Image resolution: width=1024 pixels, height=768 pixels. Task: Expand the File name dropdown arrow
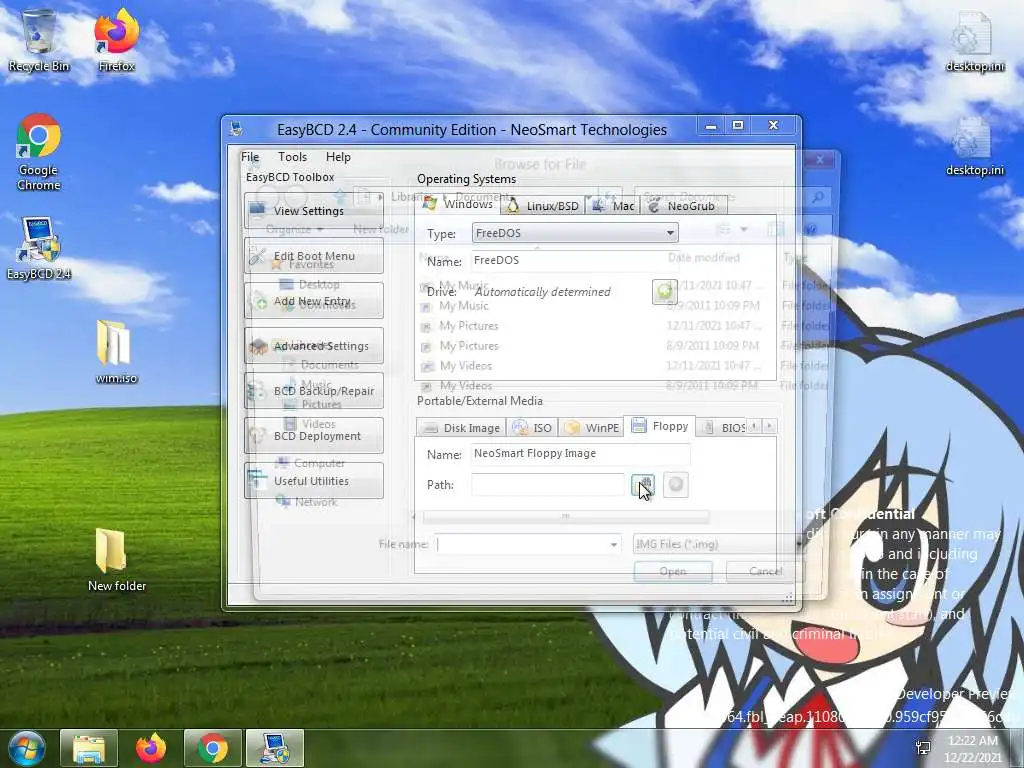[x=614, y=544]
